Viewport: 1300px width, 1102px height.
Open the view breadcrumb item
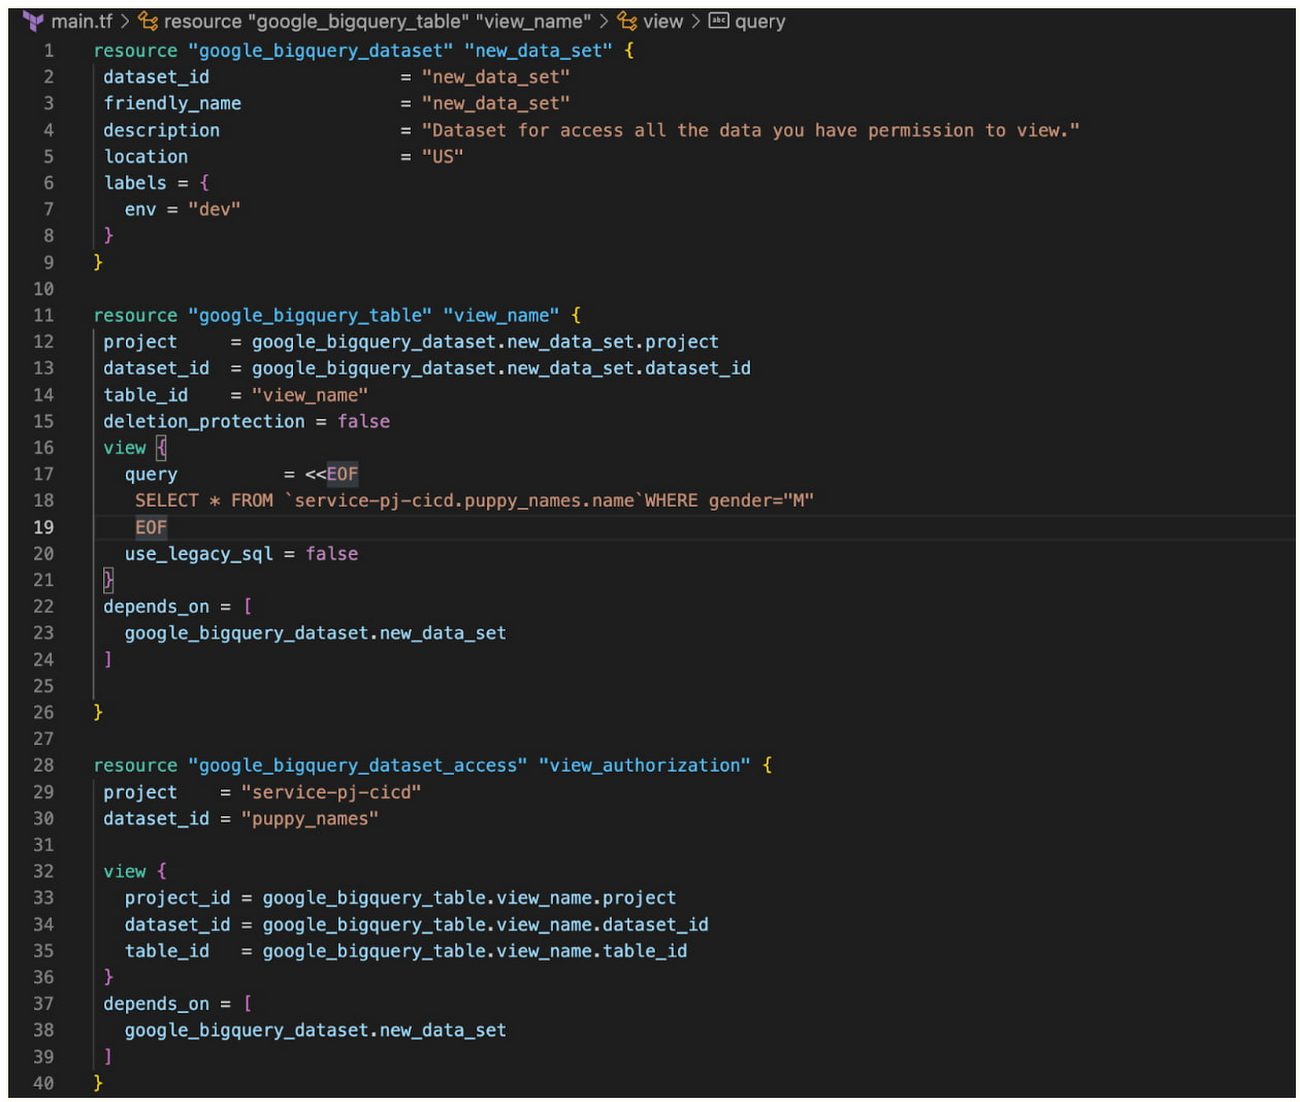663,21
